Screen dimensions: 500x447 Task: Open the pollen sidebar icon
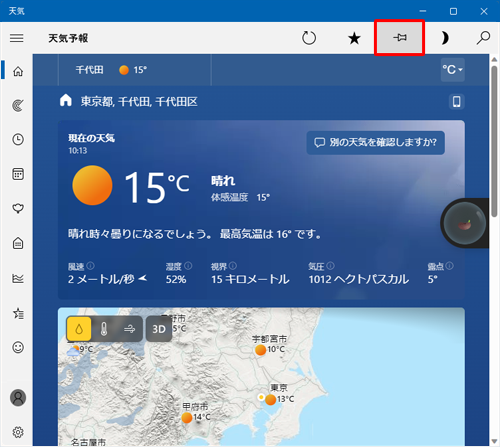tap(18, 209)
